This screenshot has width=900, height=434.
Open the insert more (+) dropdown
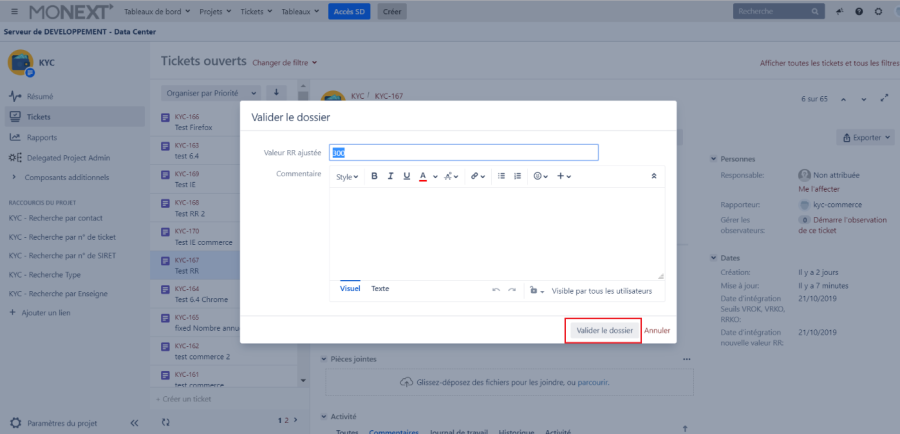[564, 176]
